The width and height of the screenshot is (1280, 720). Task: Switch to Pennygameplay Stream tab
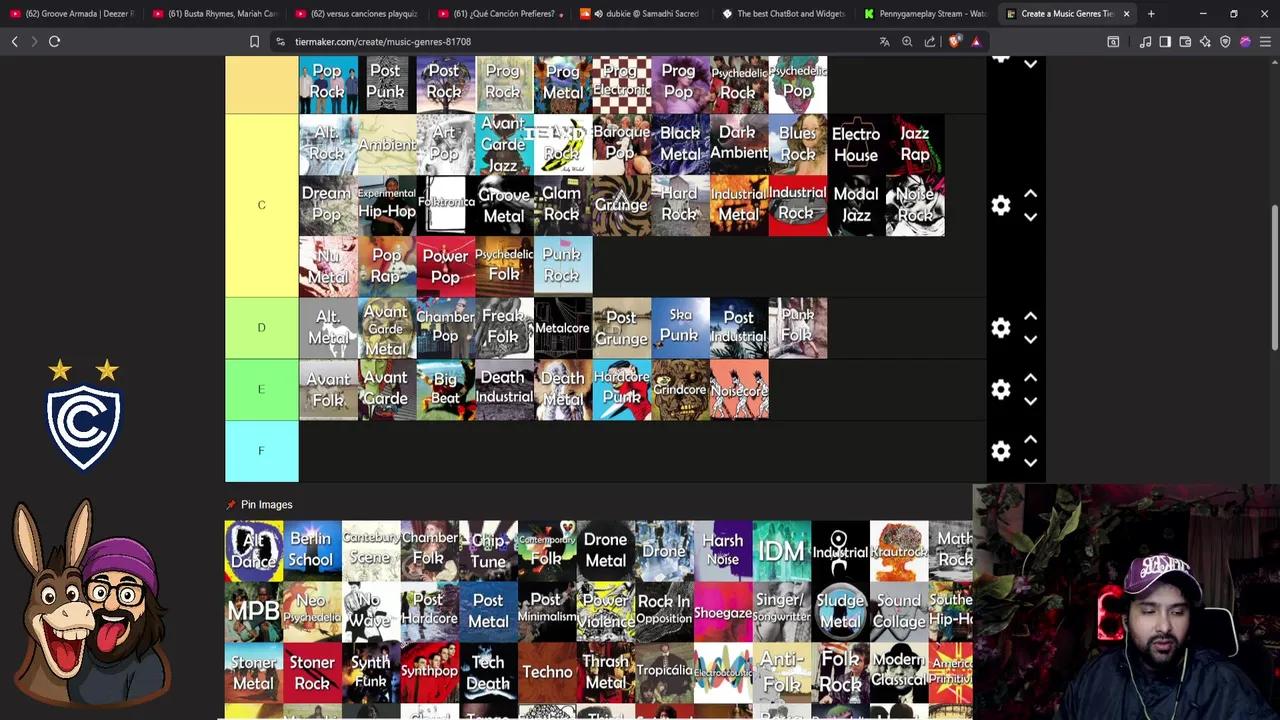click(x=926, y=14)
